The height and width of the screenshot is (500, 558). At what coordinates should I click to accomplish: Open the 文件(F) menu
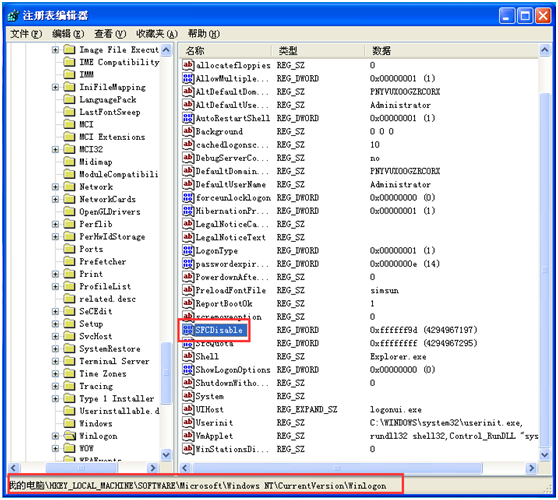click(x=26, y=34)
